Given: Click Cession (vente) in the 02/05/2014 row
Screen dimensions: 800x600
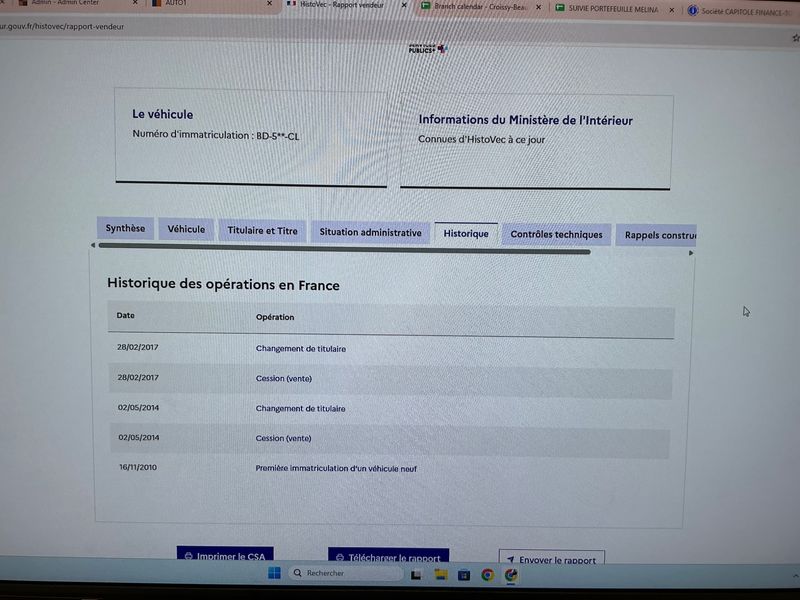Looking at the screenshot, I should click(x=283, y=438).
